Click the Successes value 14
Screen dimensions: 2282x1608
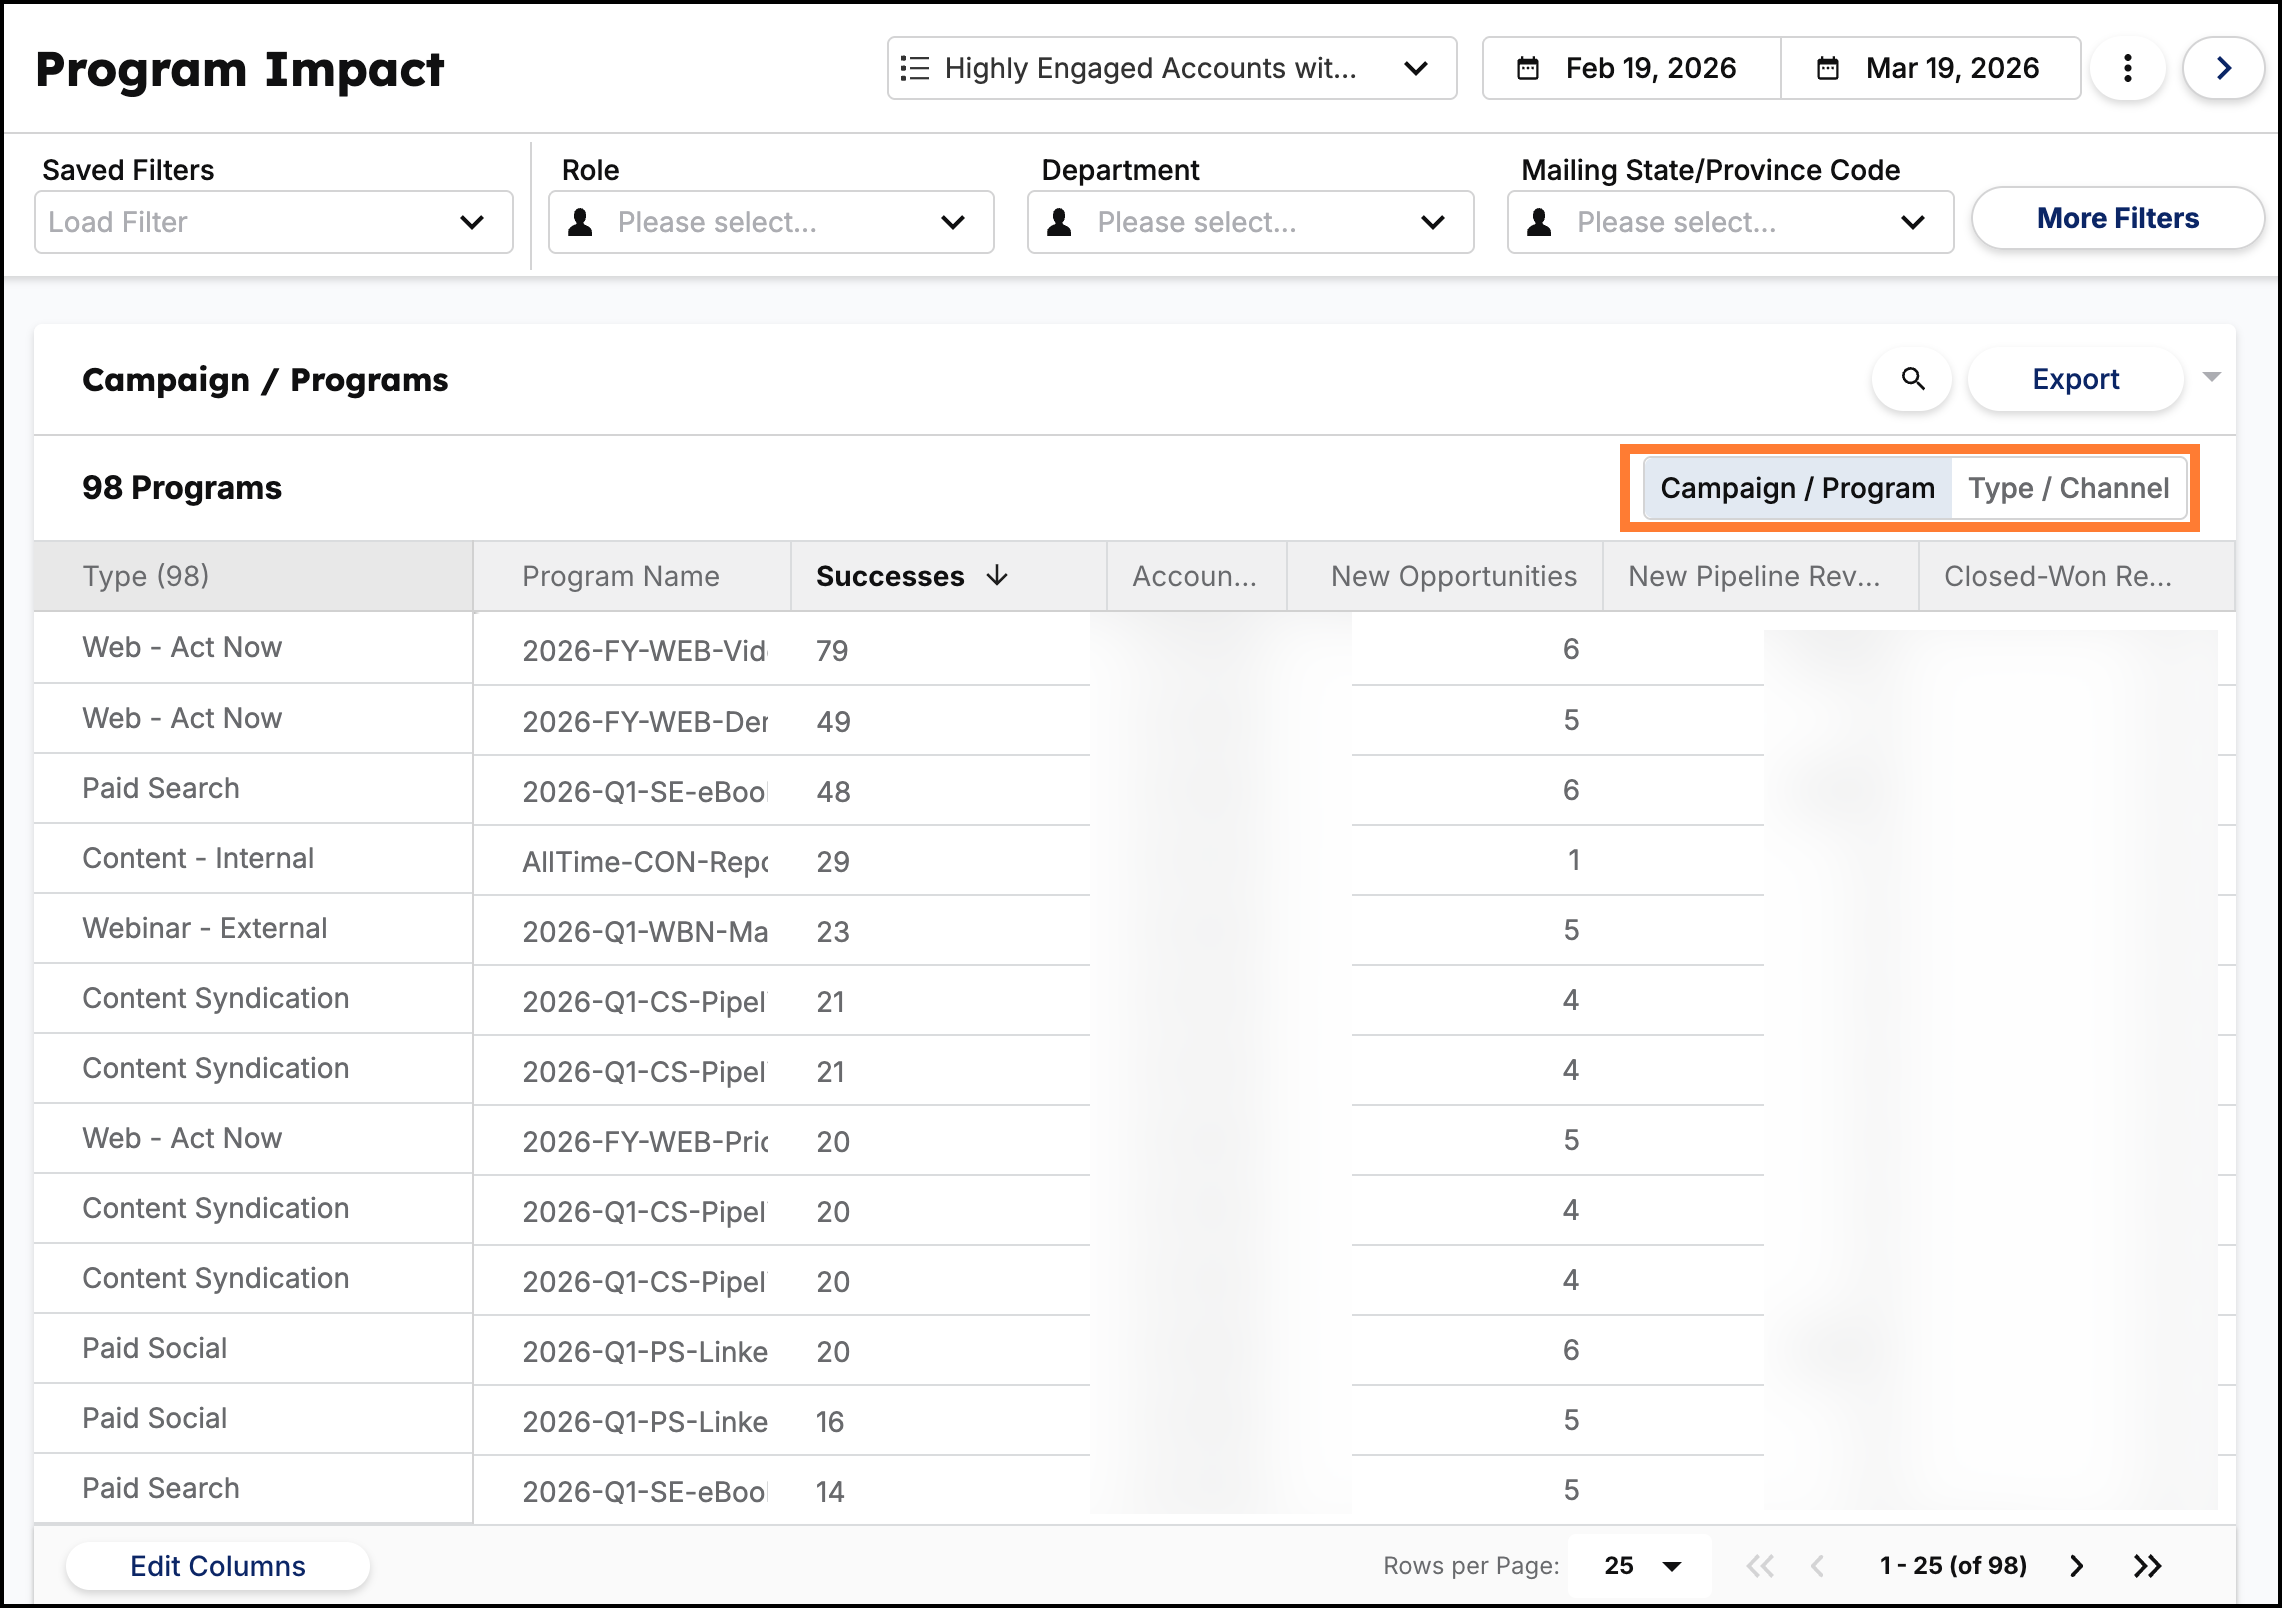[x=830, y=1491]
